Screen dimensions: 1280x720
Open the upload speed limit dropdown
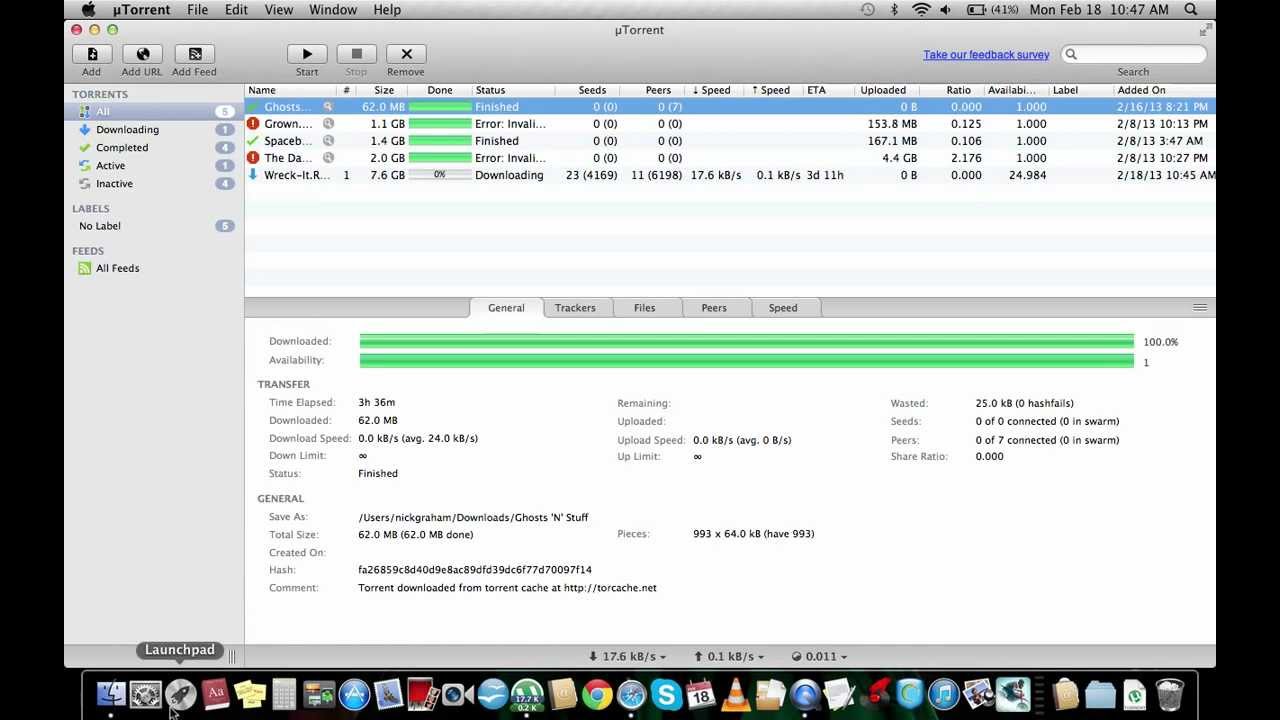pos(729,656)
